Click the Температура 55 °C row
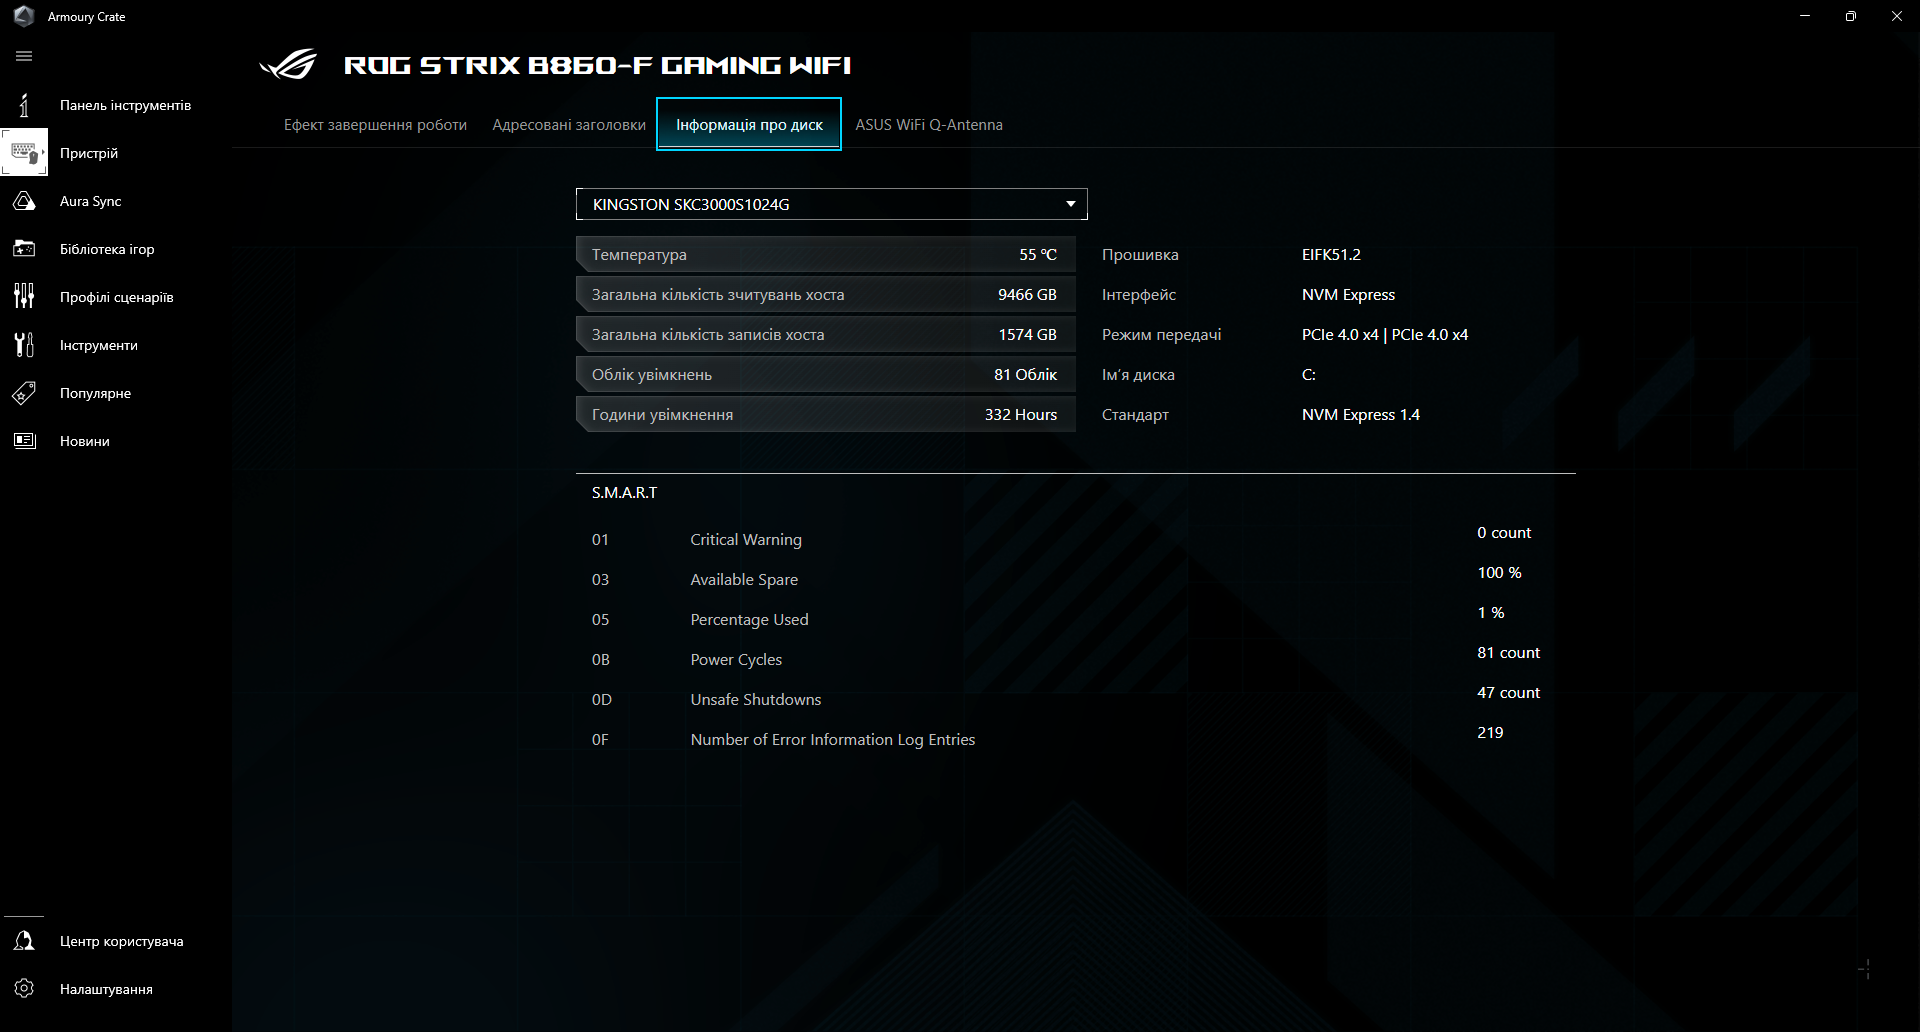The height and width of the screenshot is (1032, 1920). (x=826, y=254)
